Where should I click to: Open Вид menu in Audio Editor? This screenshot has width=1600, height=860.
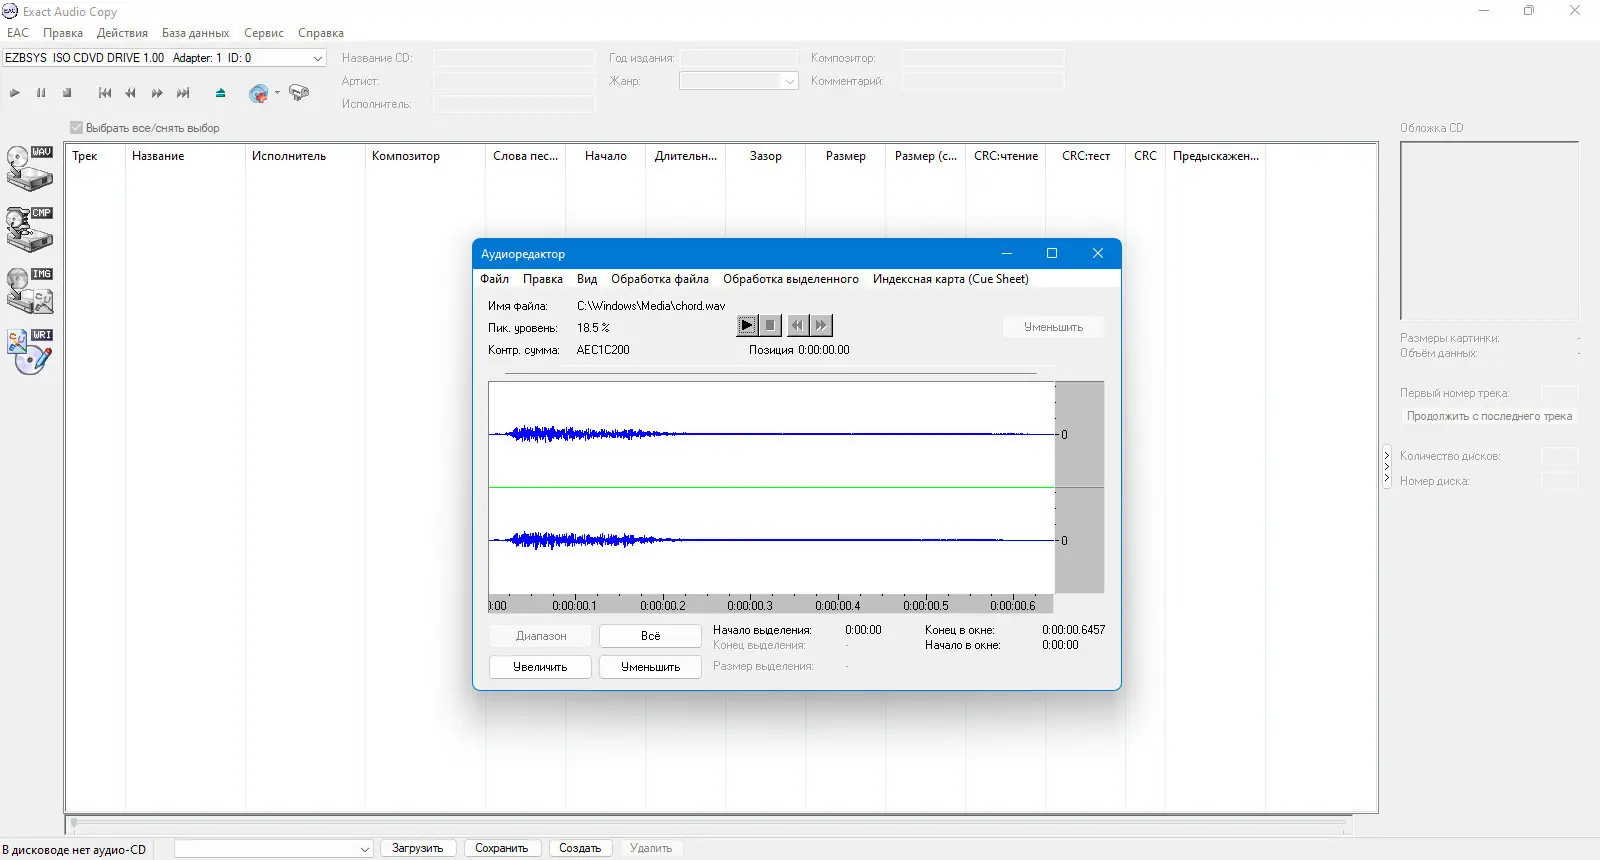point(587,279)
